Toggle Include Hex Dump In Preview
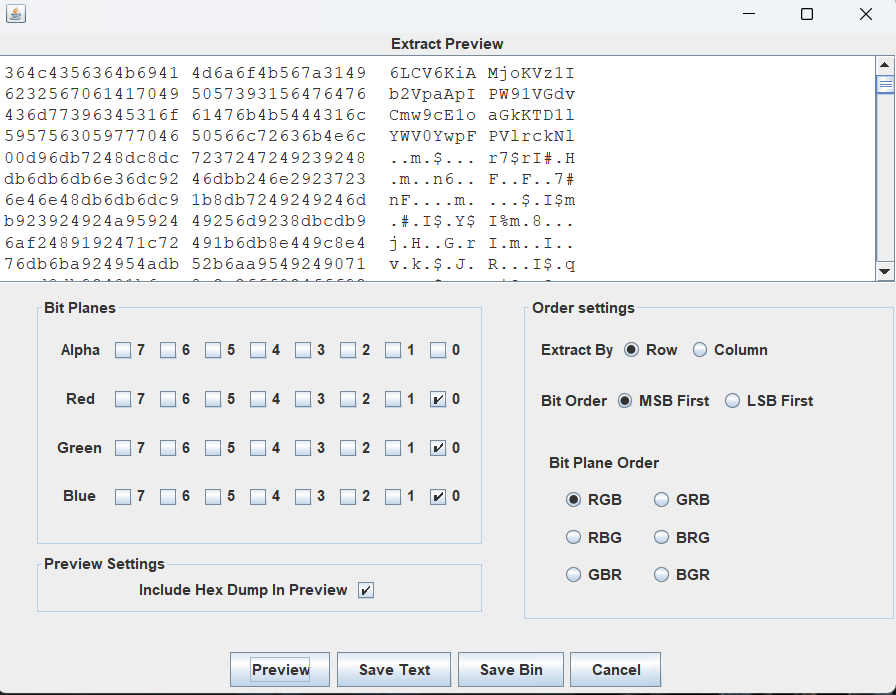Viewport: 896px width, 695px height. tap(366, 590)
